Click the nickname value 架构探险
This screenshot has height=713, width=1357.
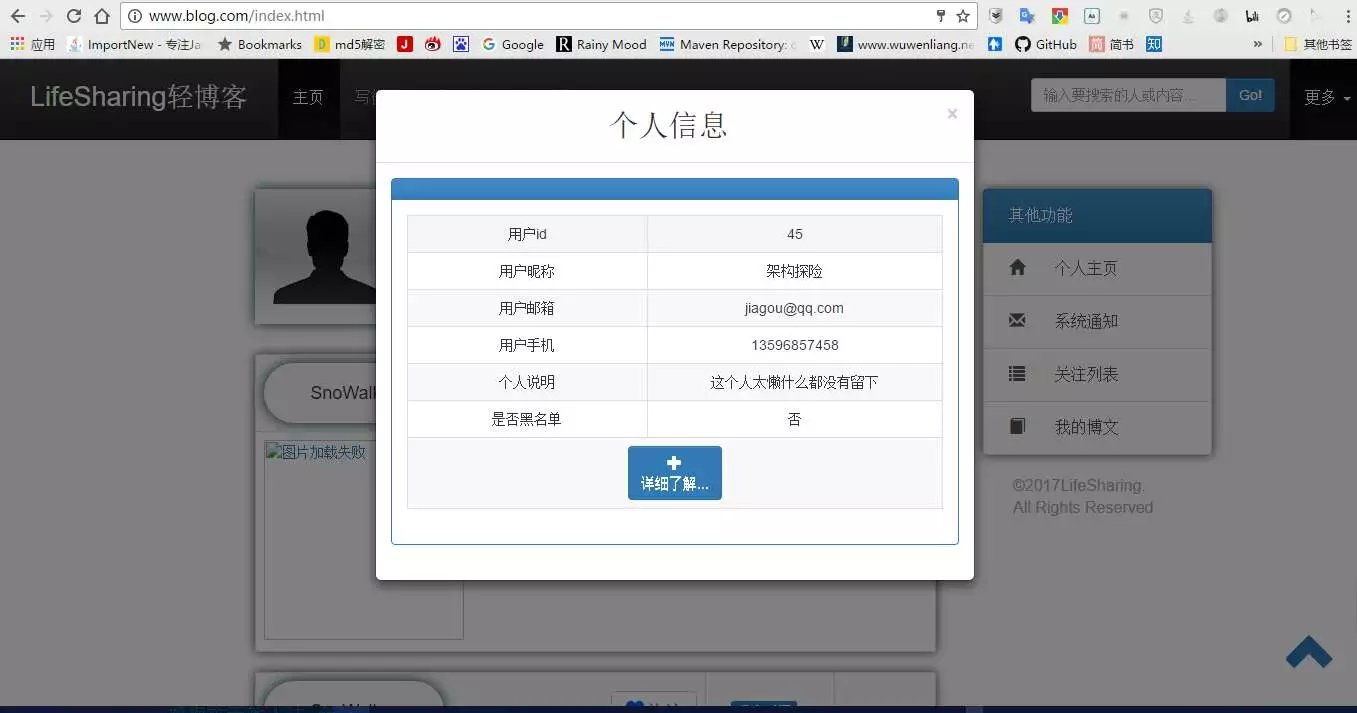point(795,271)
